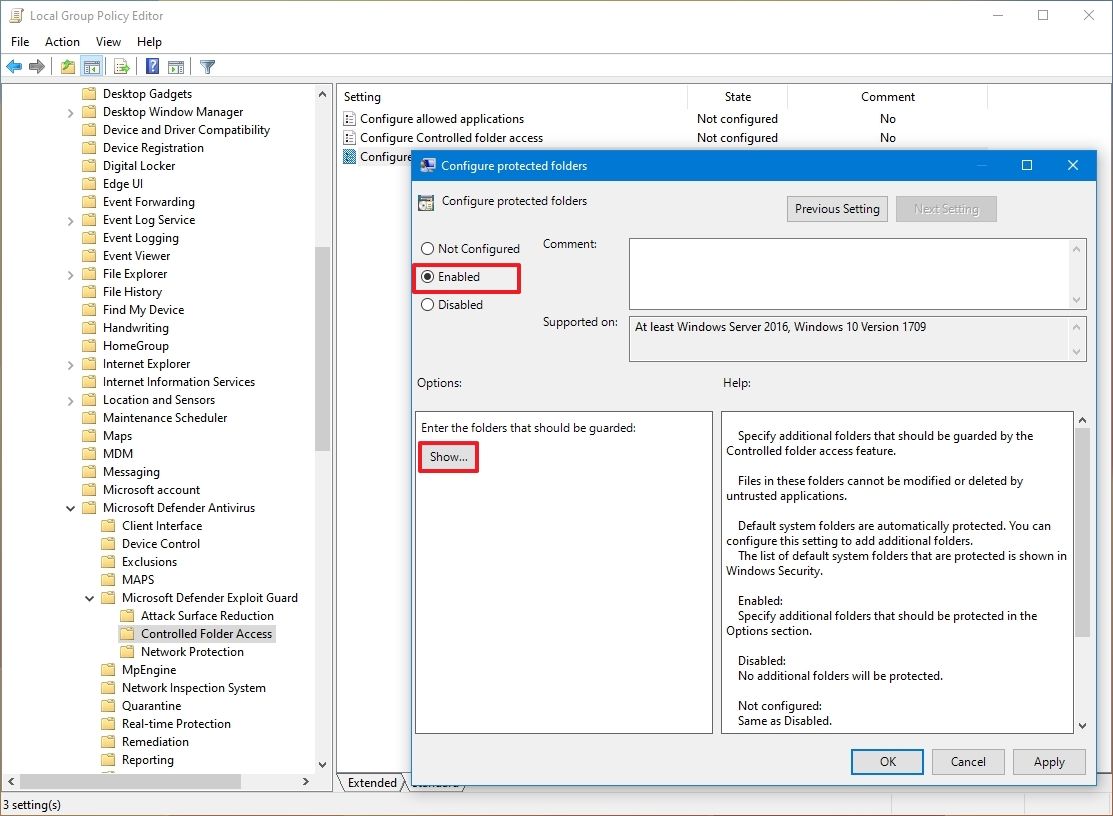Select the Disabled radio button
The width and height of the screenshot is (1113, 816).
click(428, 304)
